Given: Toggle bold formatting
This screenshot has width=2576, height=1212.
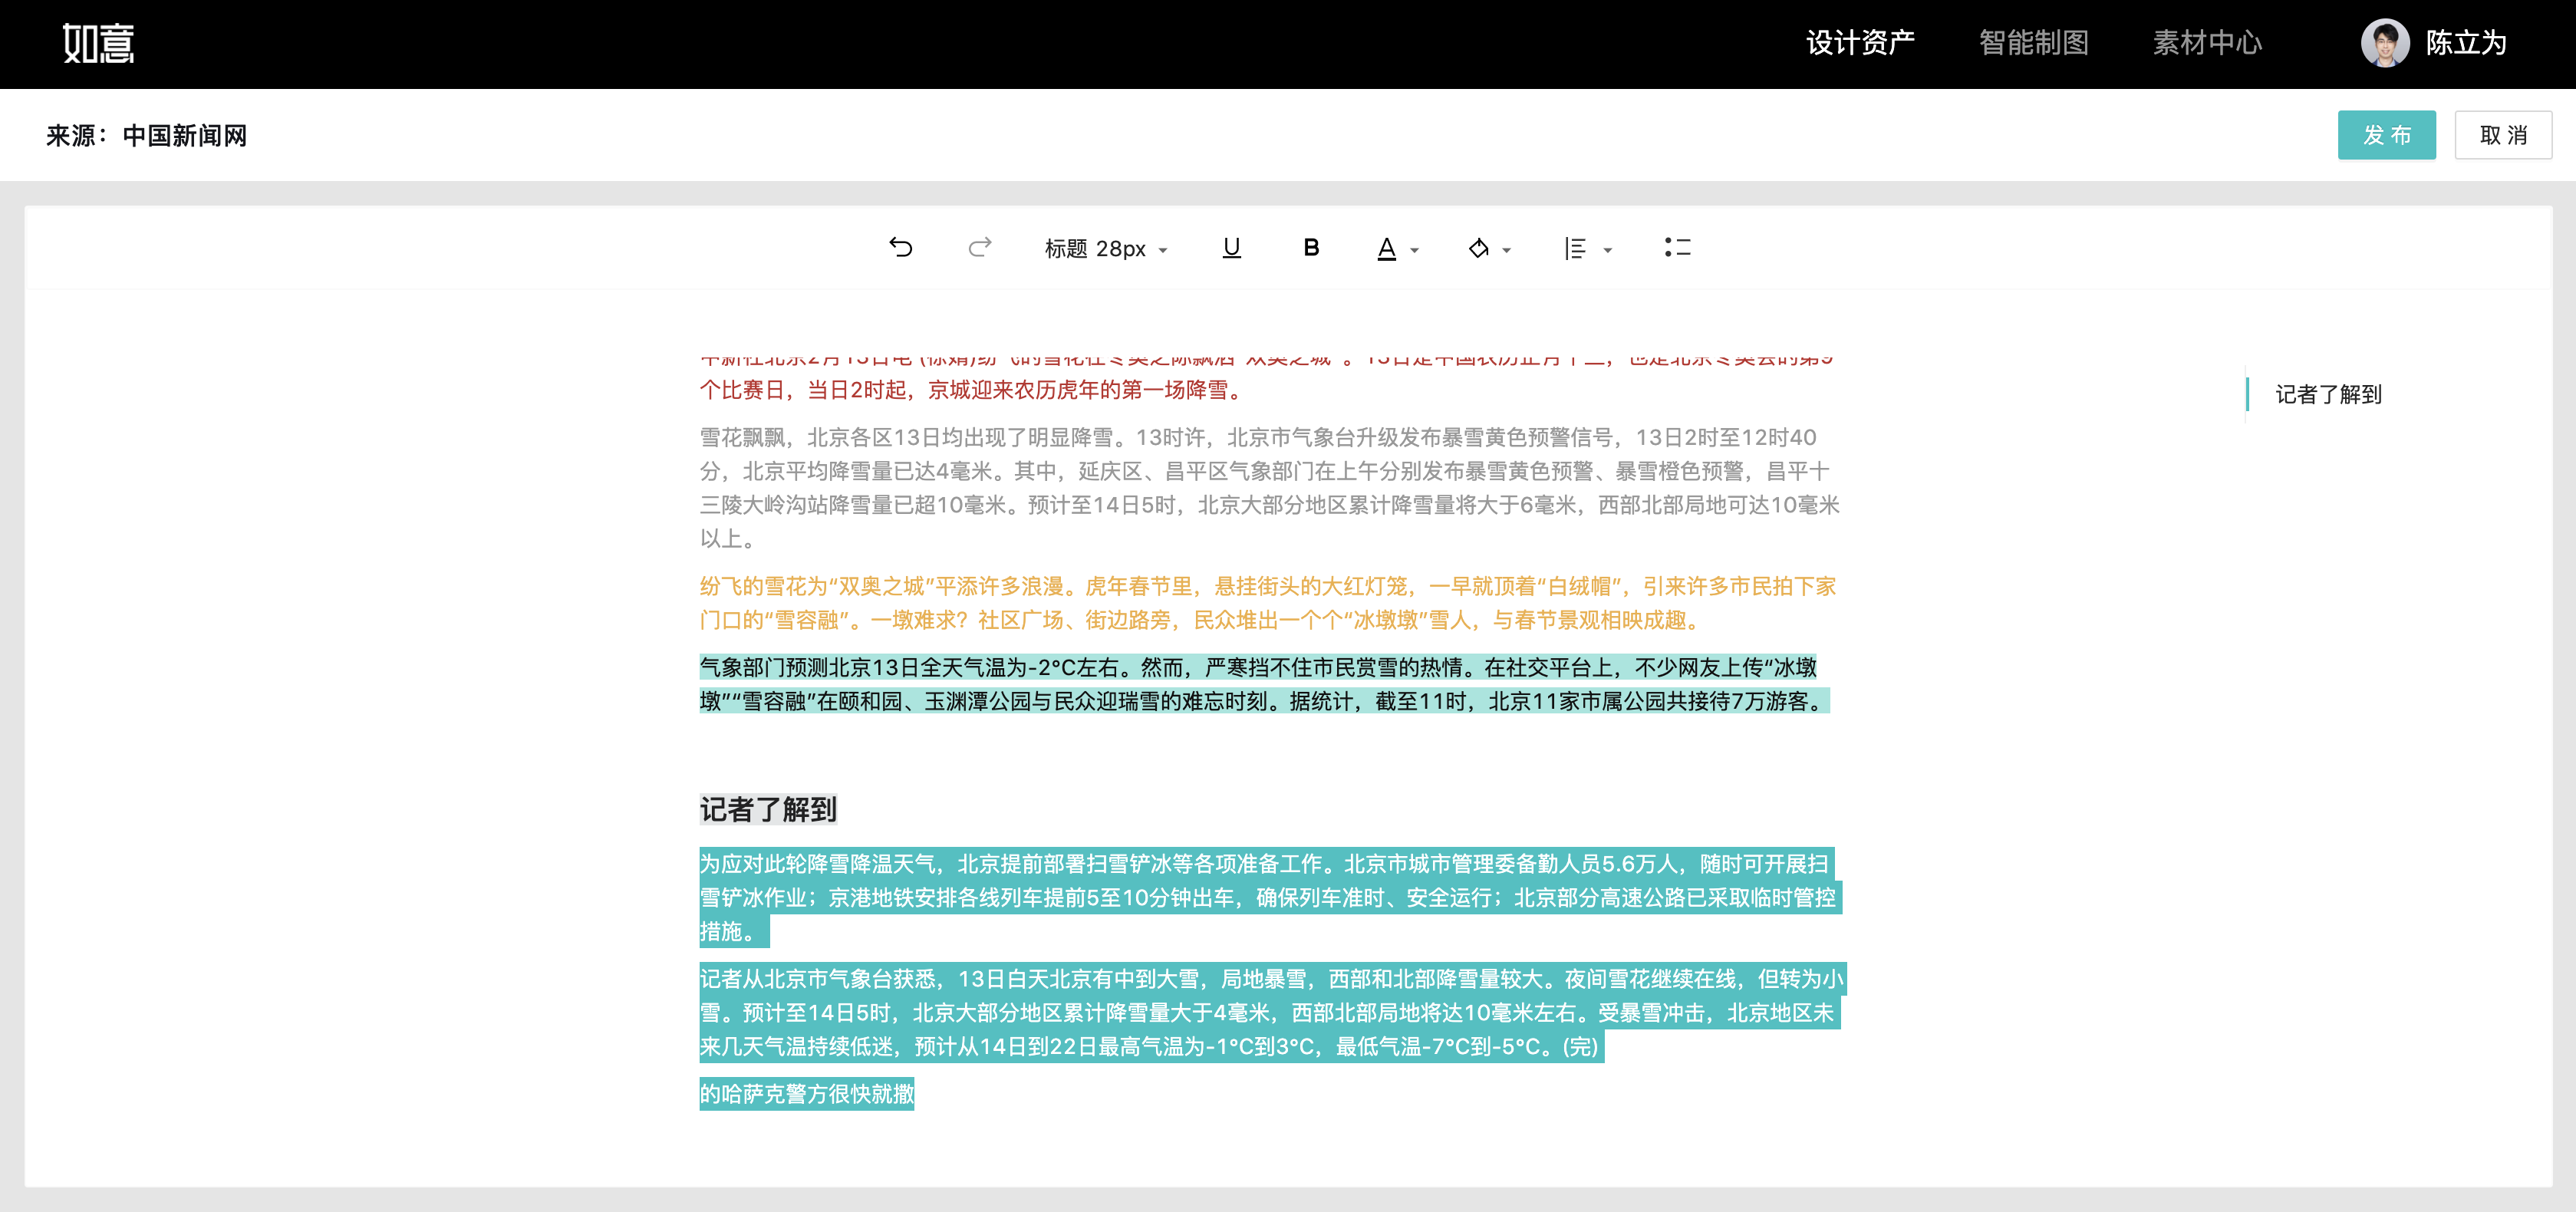Looking at the screenshot, I should [1311, 247].
